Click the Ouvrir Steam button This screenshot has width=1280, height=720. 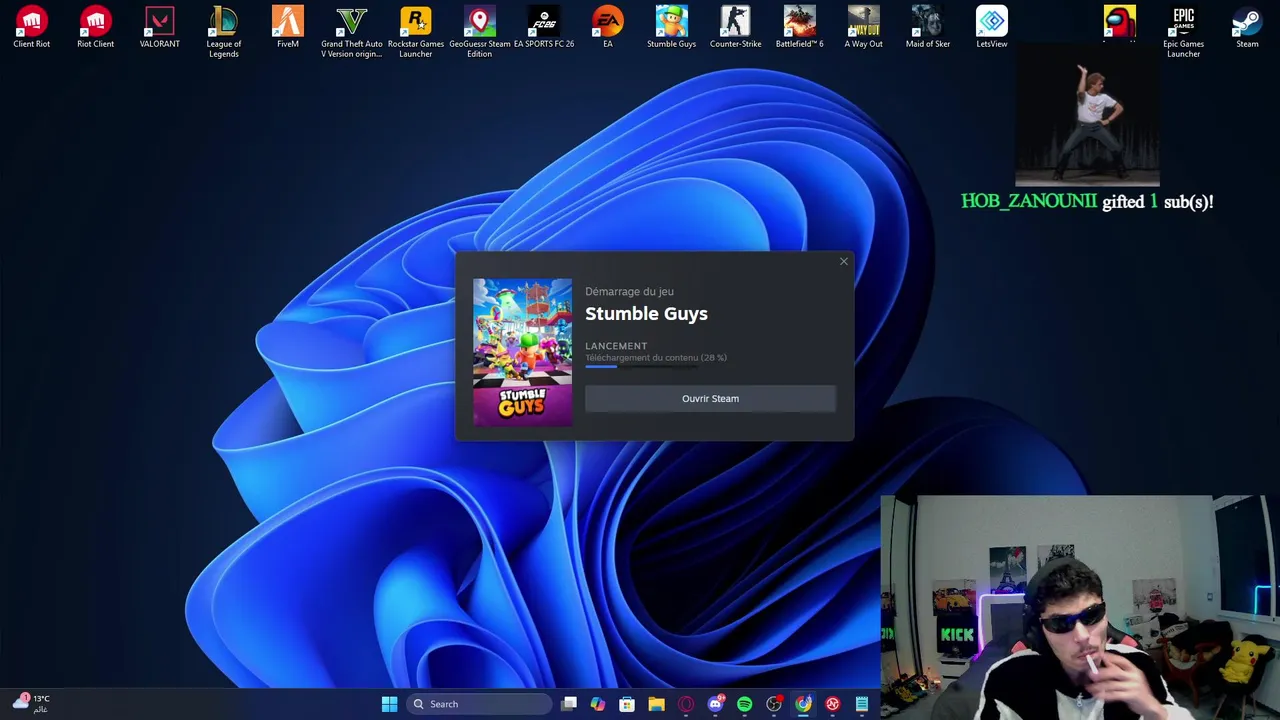tap(710, 398)
